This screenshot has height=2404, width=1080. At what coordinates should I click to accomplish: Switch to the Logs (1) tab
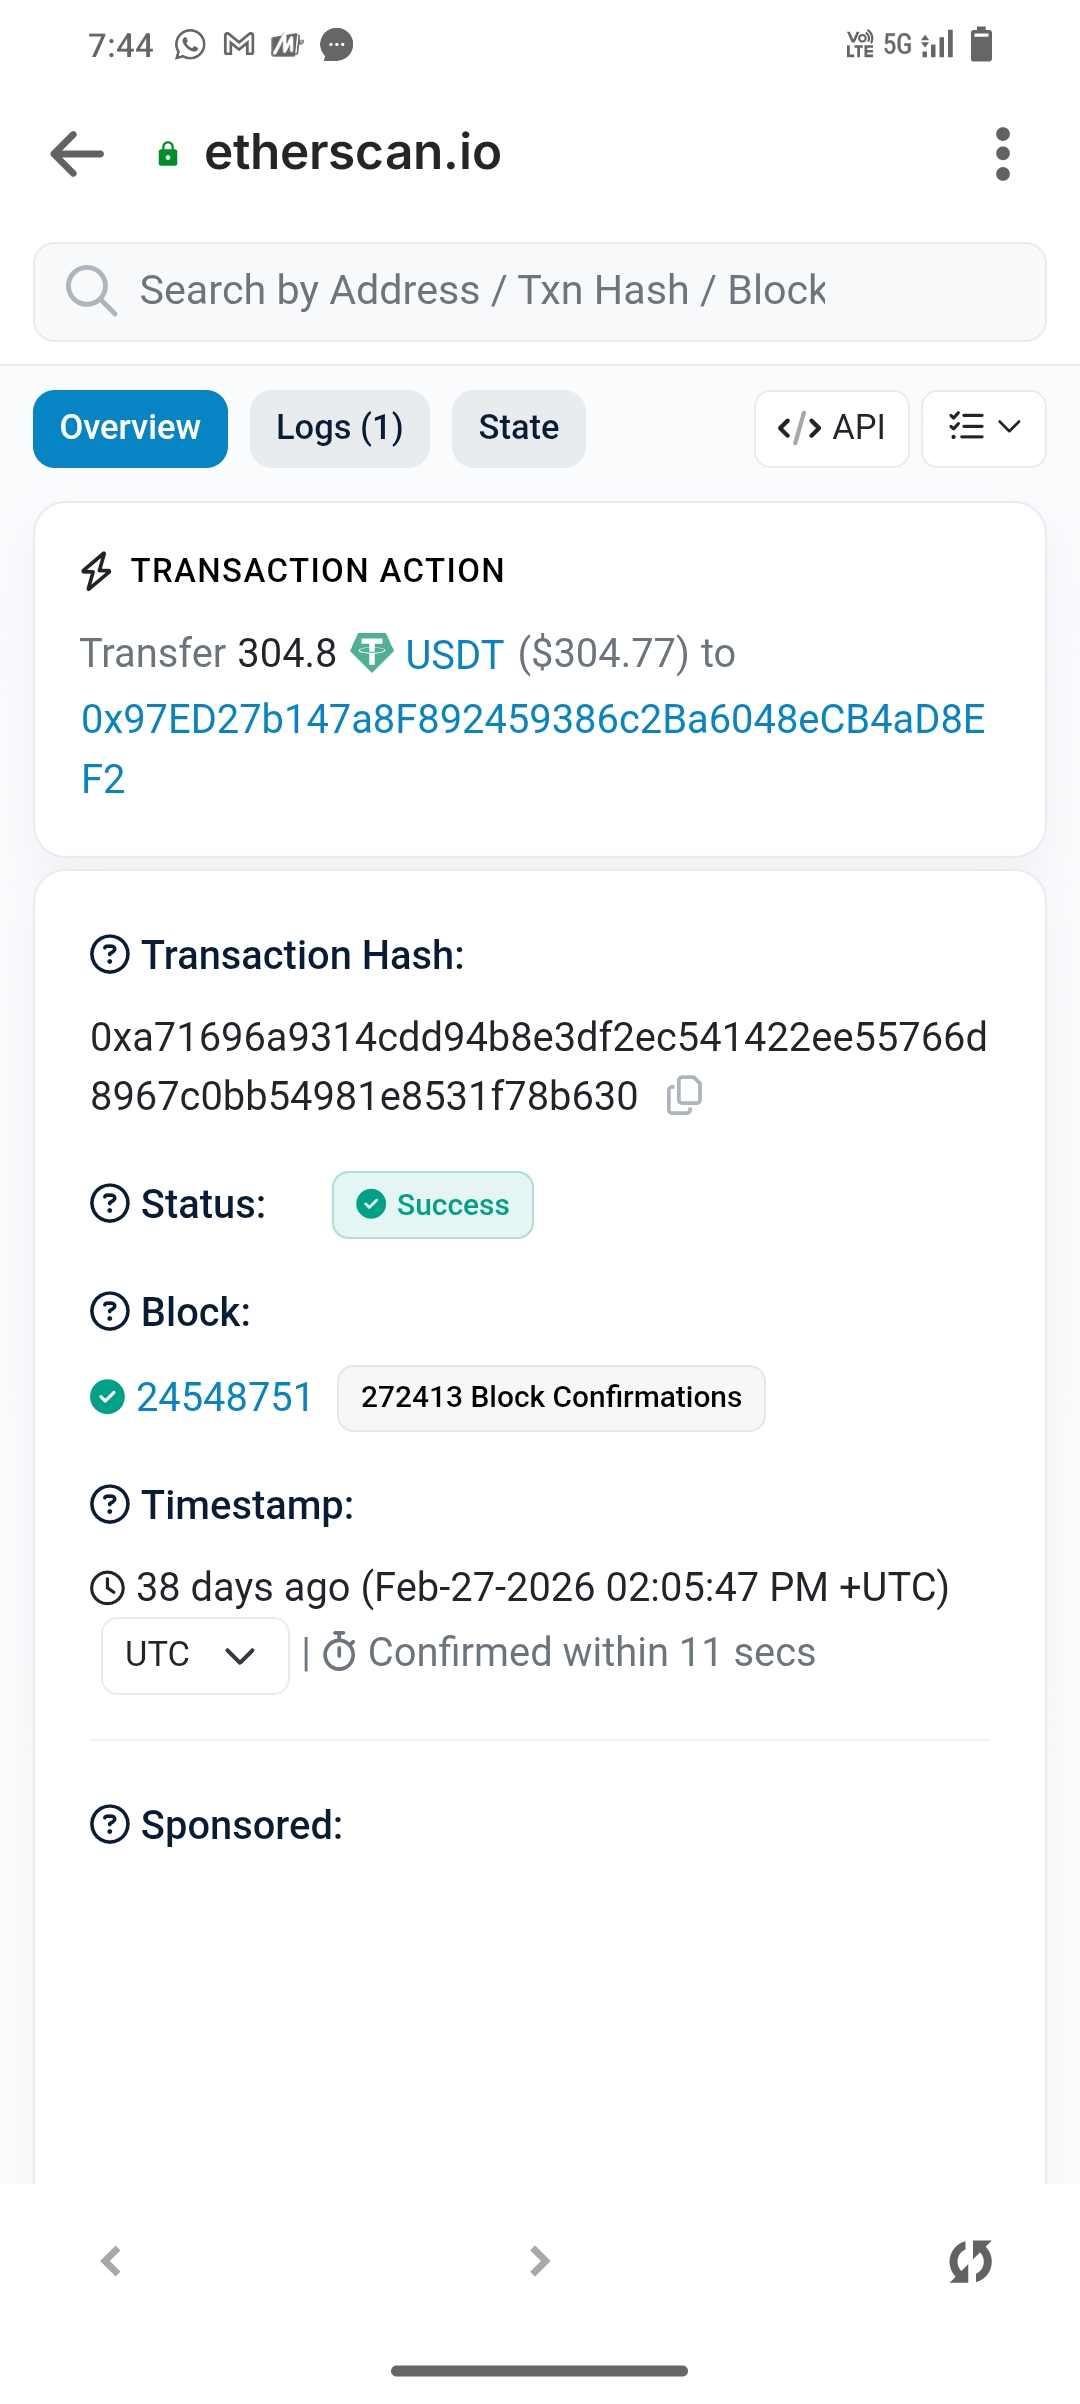339,428
